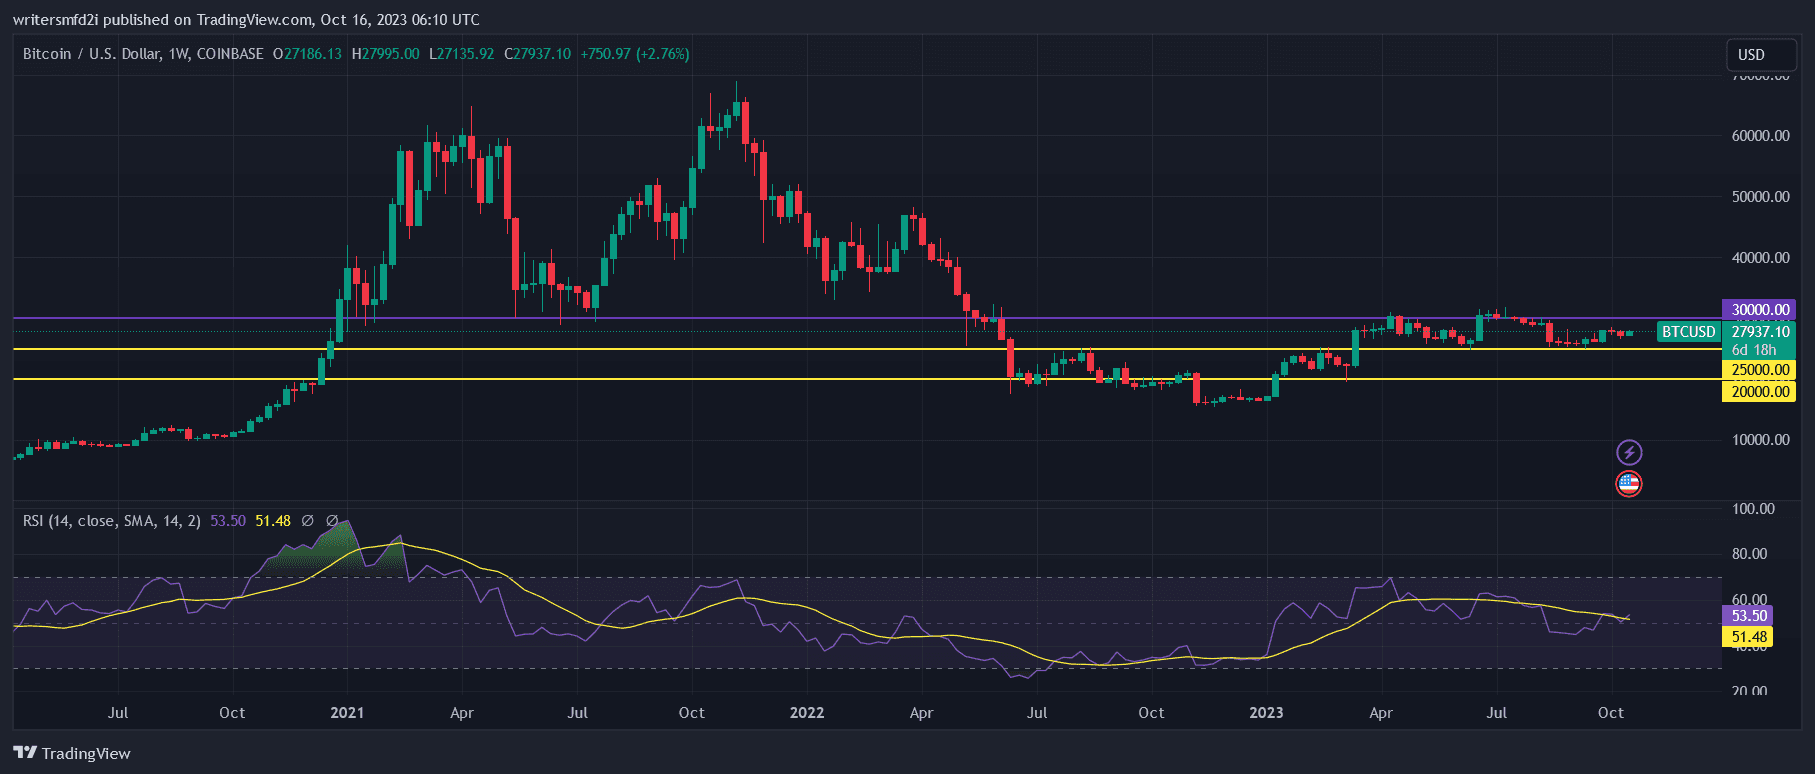Click the yellow 51.48 RSI axis label
Viewport: 1815px width, 774px height.
tap(1748, 637)
